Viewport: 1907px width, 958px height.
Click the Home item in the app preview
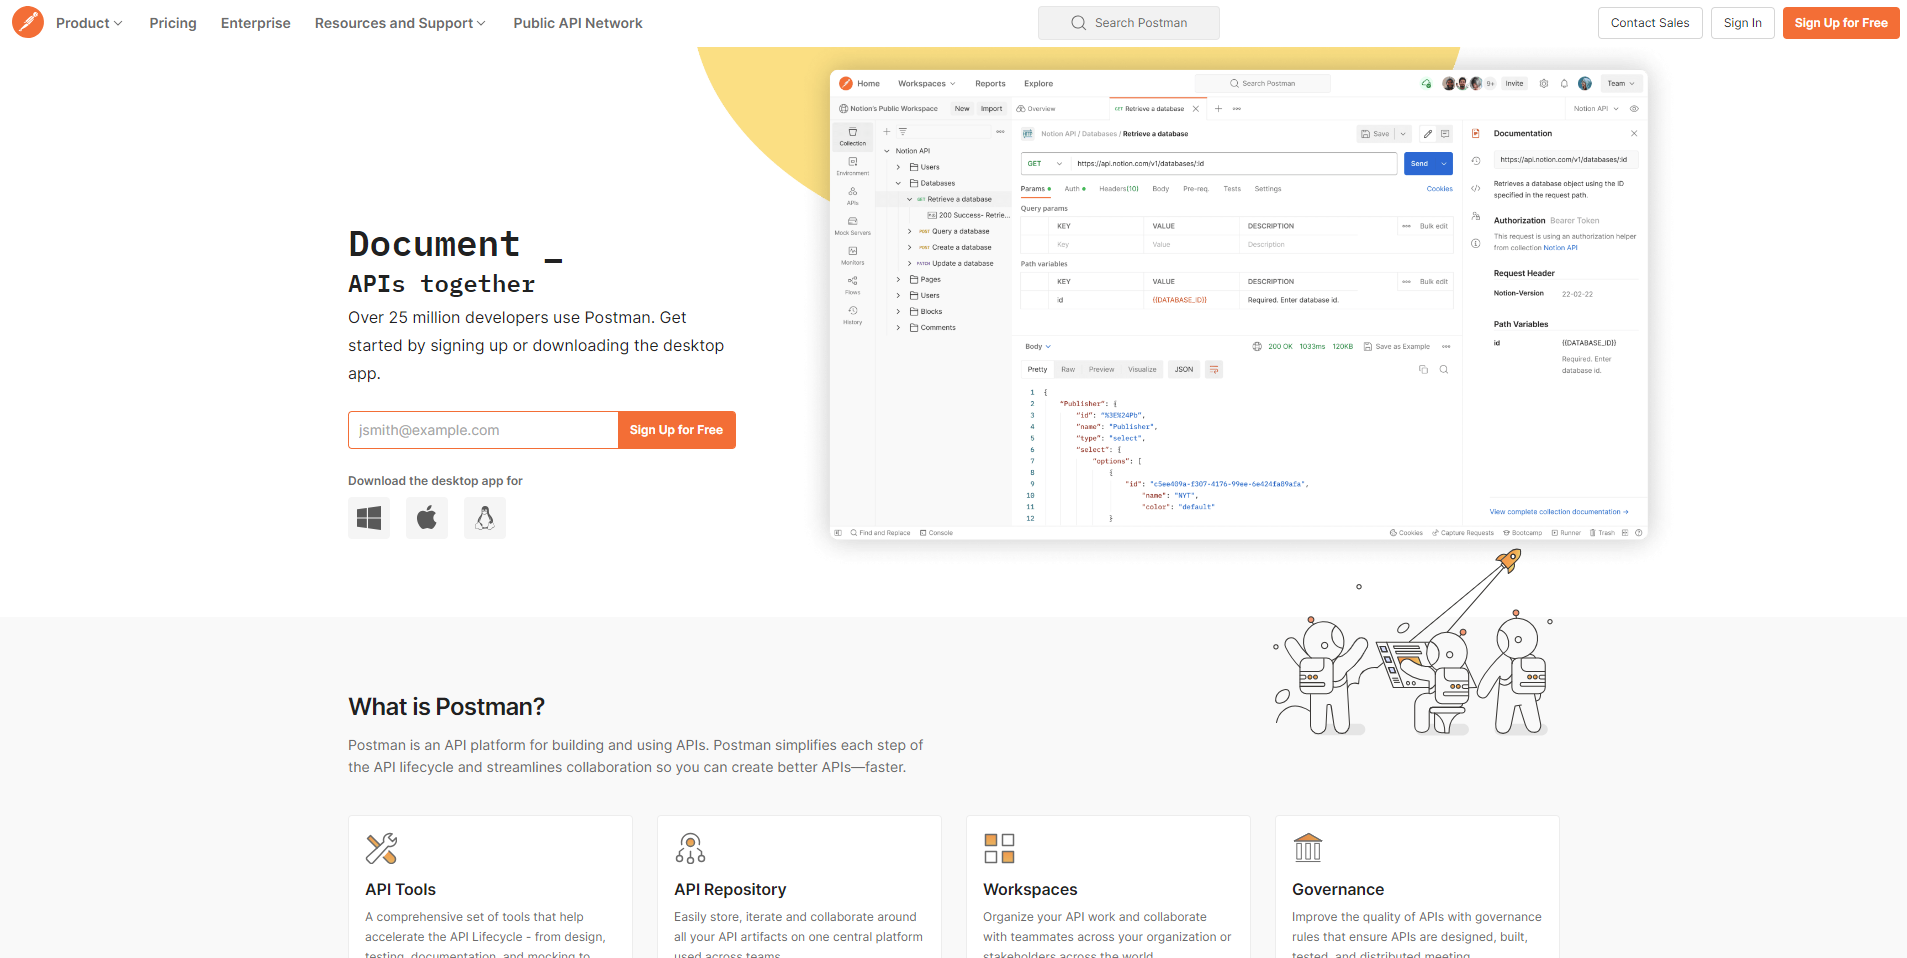868,84
